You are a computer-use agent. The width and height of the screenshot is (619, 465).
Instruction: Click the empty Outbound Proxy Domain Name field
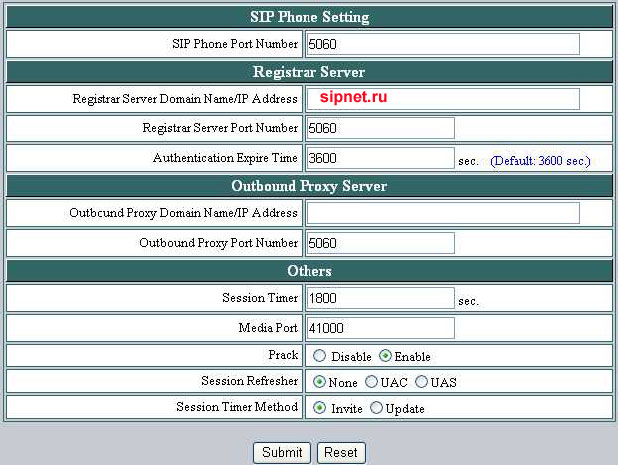[x=442, y=213]
